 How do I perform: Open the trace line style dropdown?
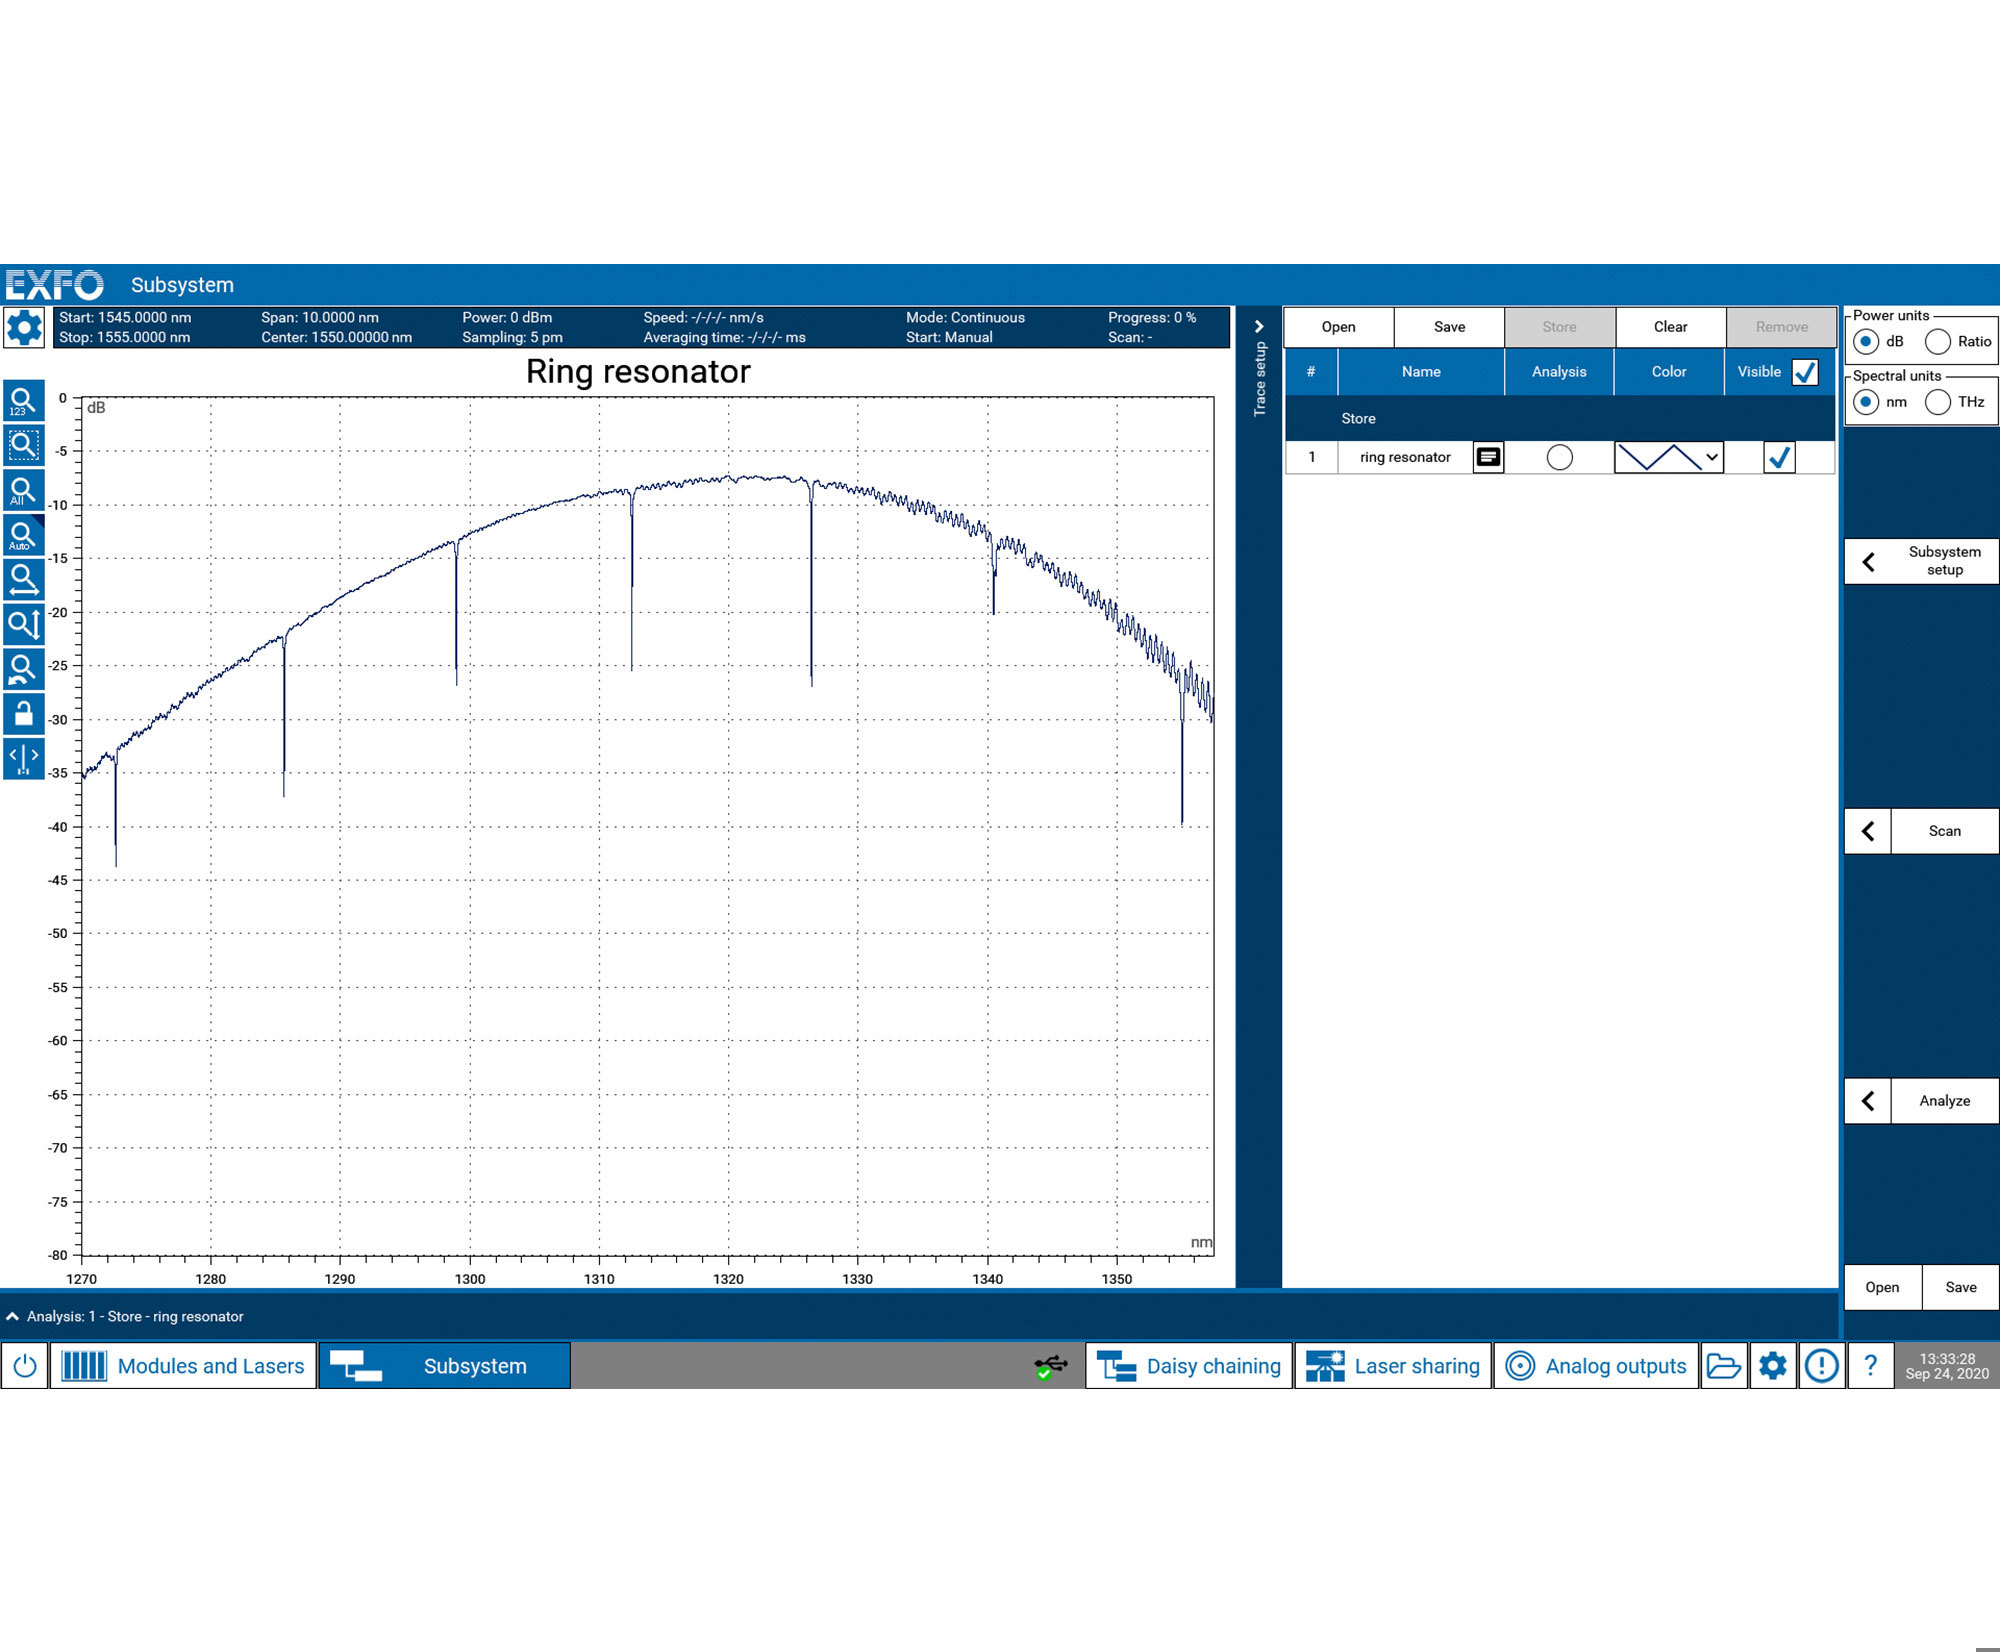tap(1712, 457)
